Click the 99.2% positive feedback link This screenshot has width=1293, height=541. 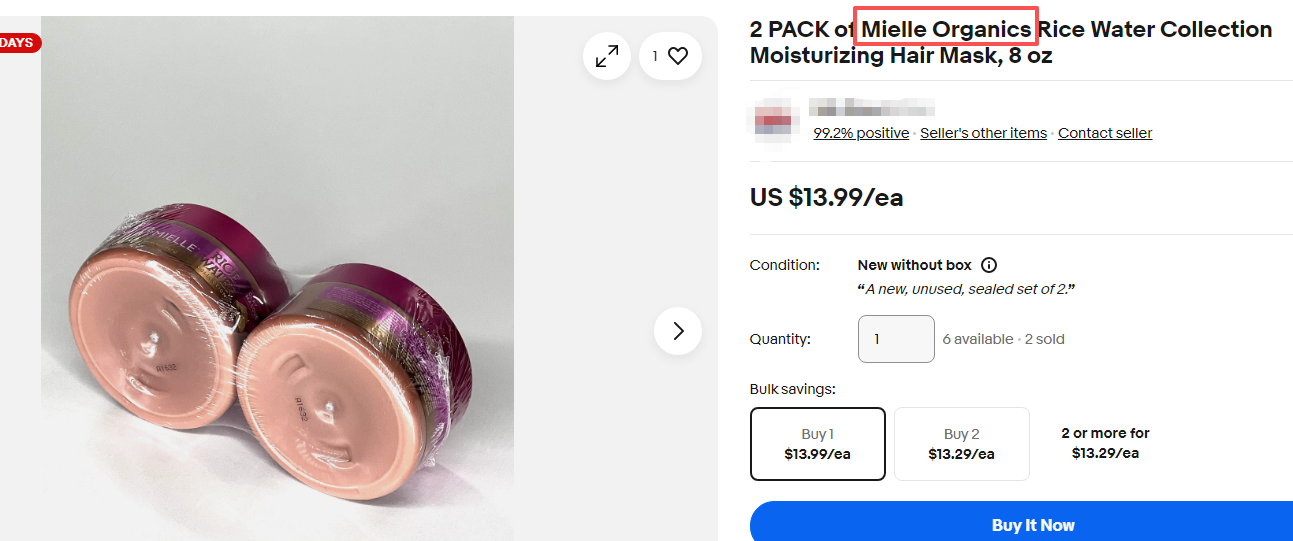click(x=861, y=133)
